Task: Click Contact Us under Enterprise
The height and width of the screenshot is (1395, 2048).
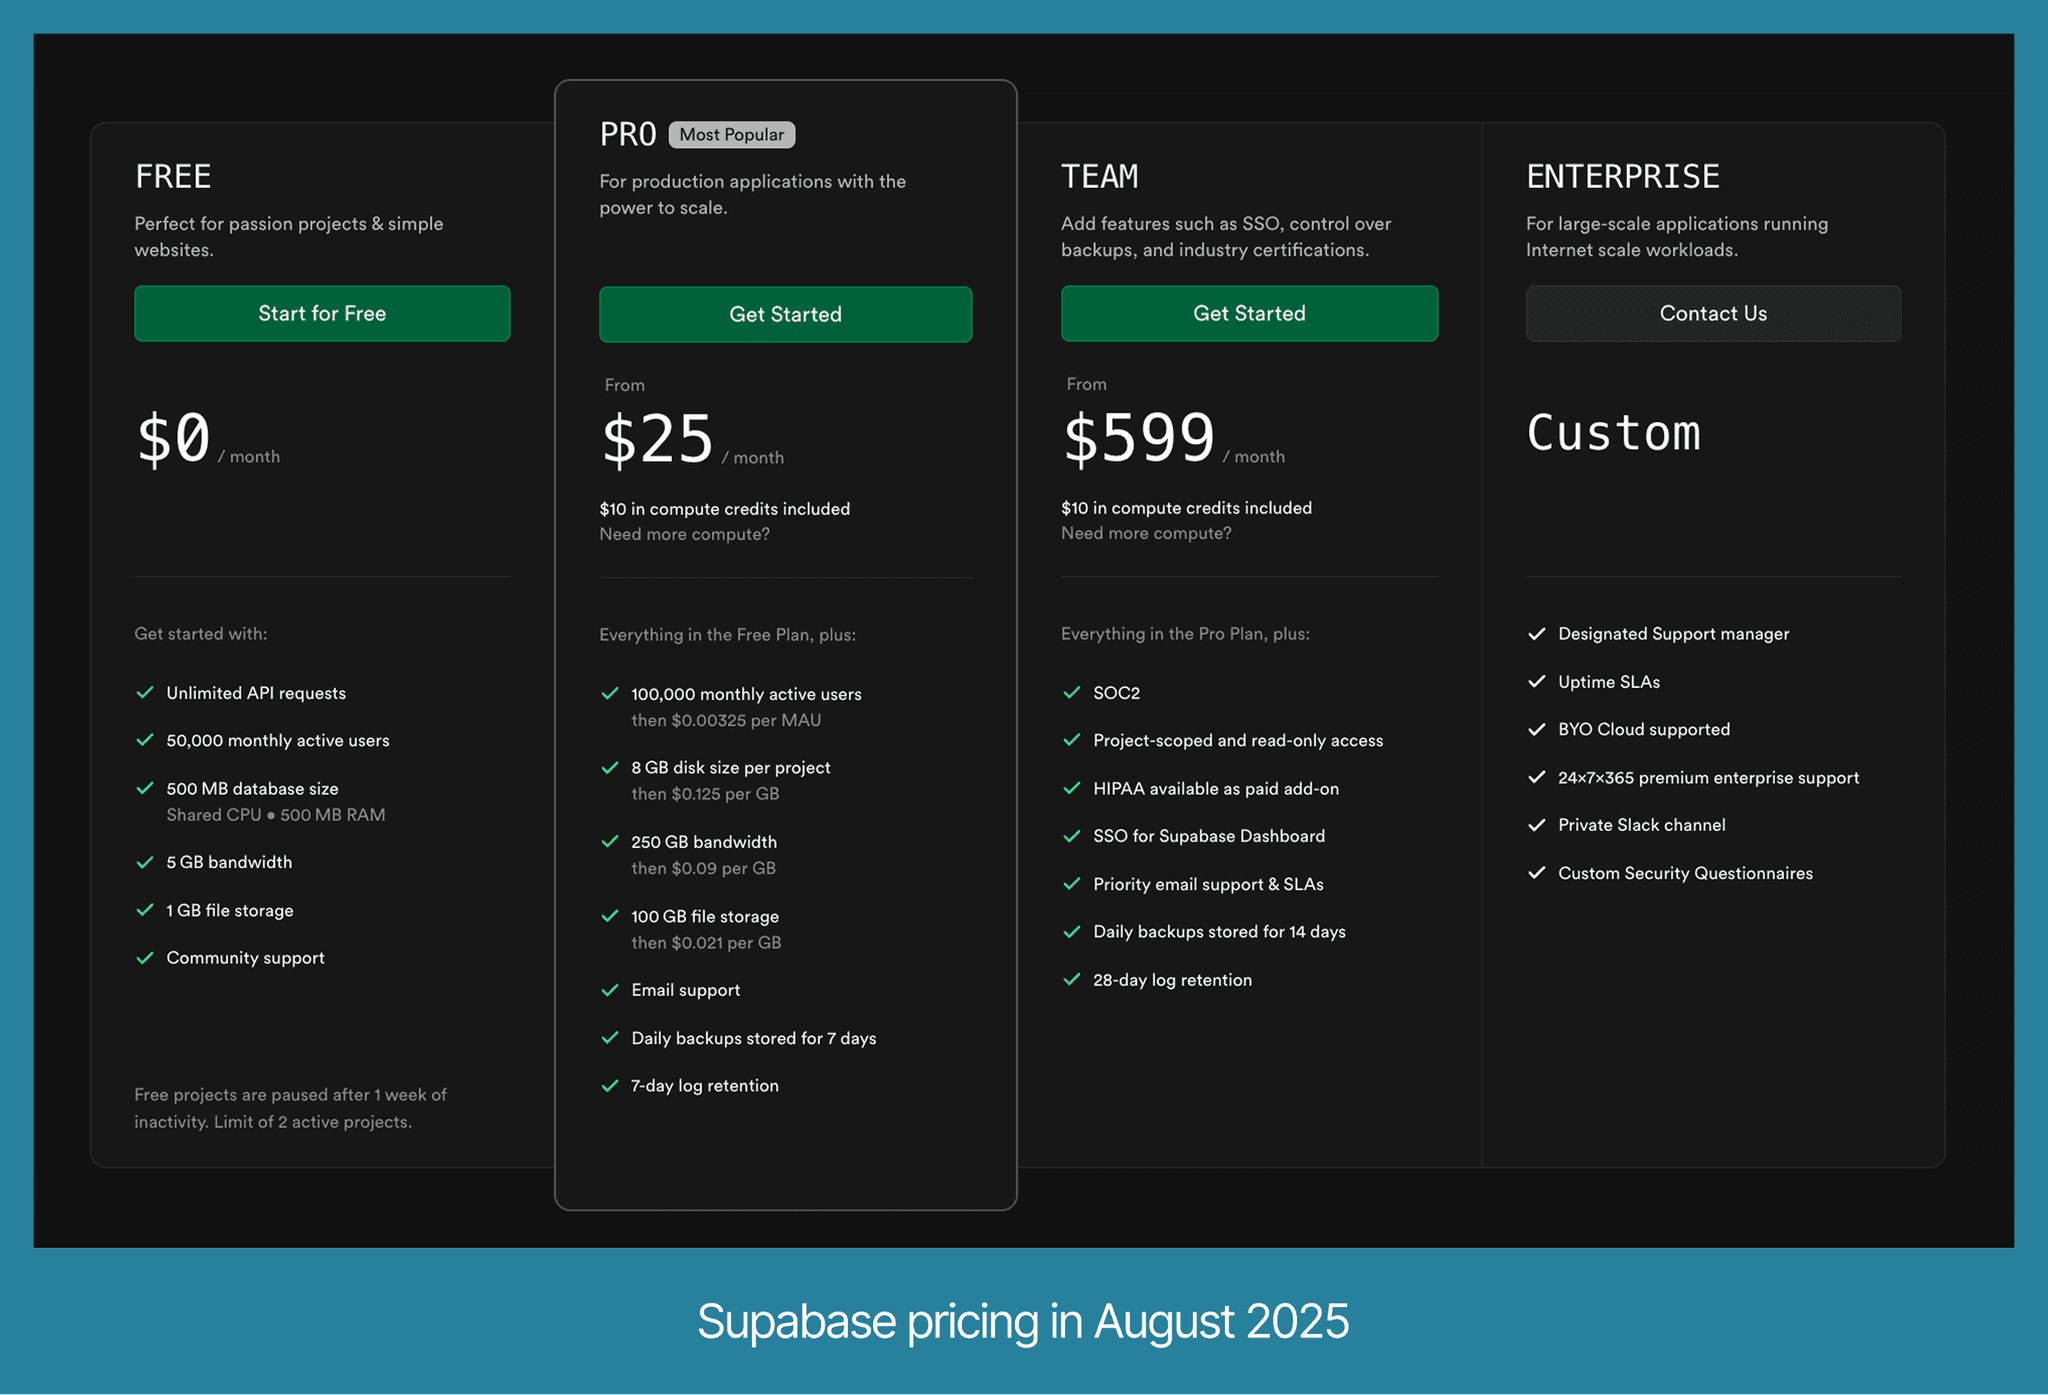Action: click(1713, 313)
